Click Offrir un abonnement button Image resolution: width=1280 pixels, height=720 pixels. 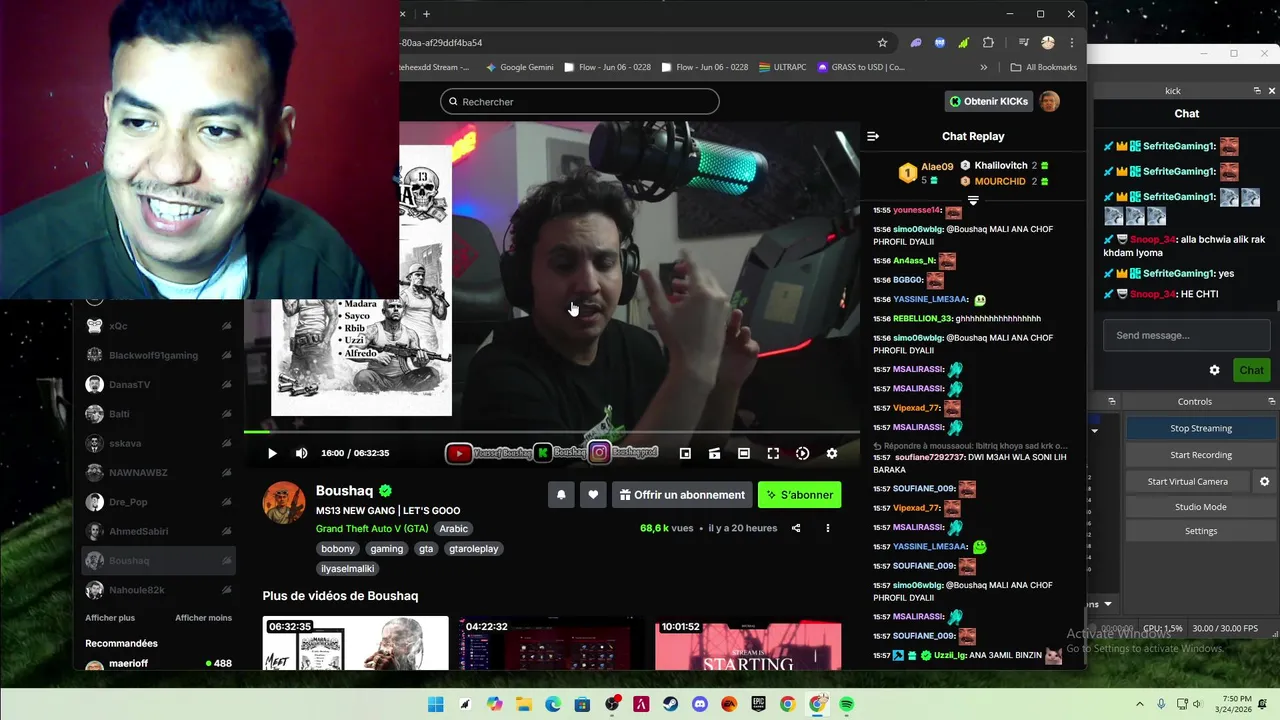coord(682,495)
